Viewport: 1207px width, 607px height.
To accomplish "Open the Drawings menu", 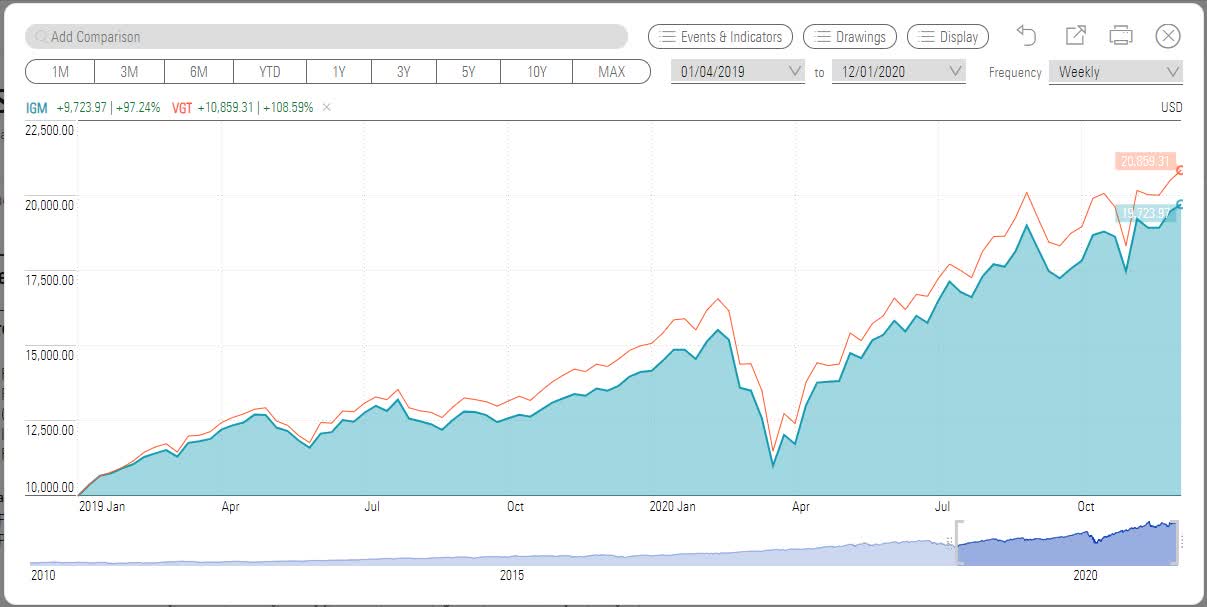I will point(849,36).
